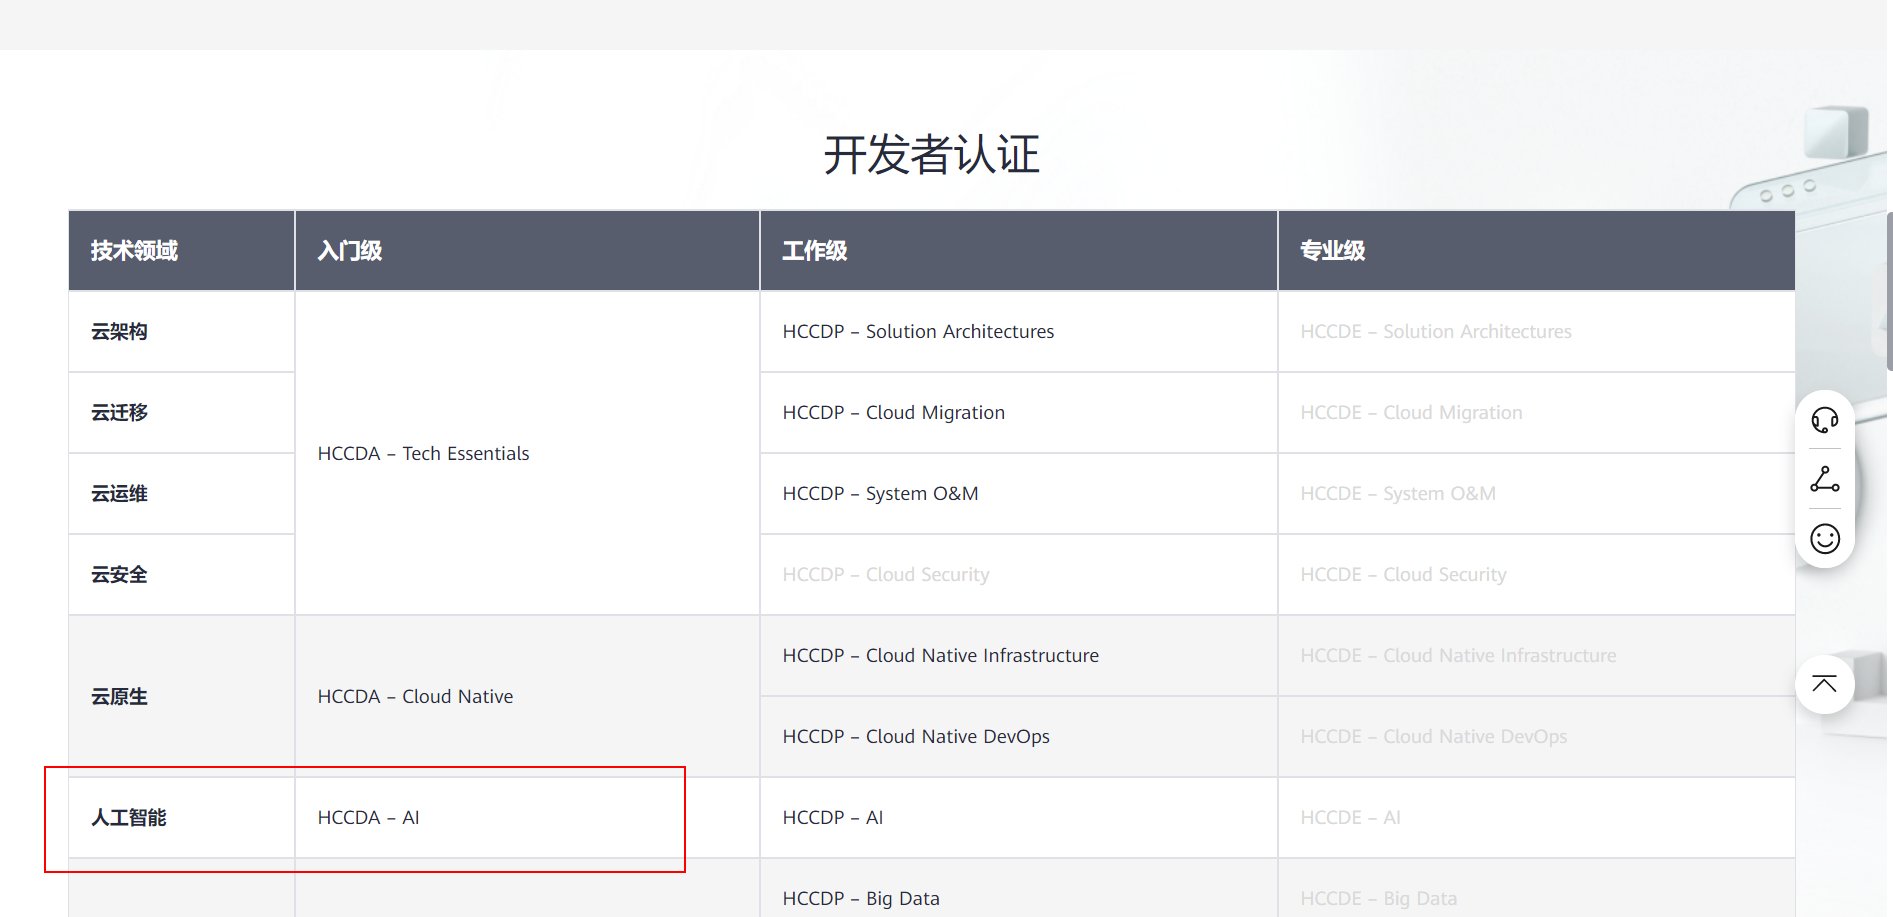
Task: Open HCCDA – Tech Essentials certification
Action: coord(423,454)
